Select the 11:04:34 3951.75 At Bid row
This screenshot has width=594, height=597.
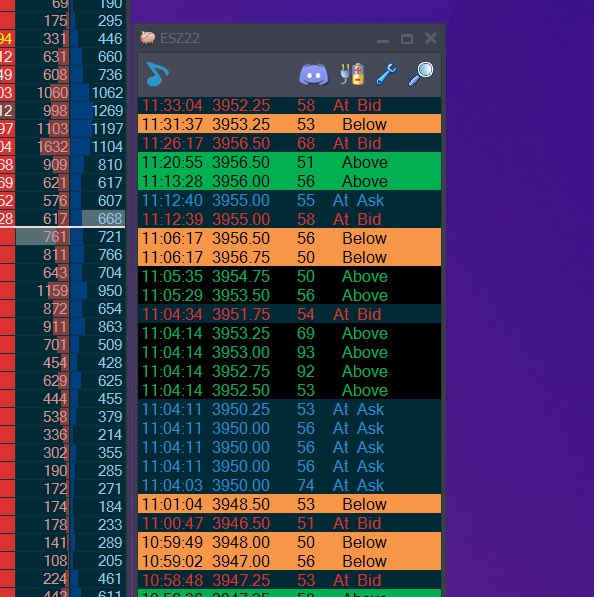click(289, 314)
